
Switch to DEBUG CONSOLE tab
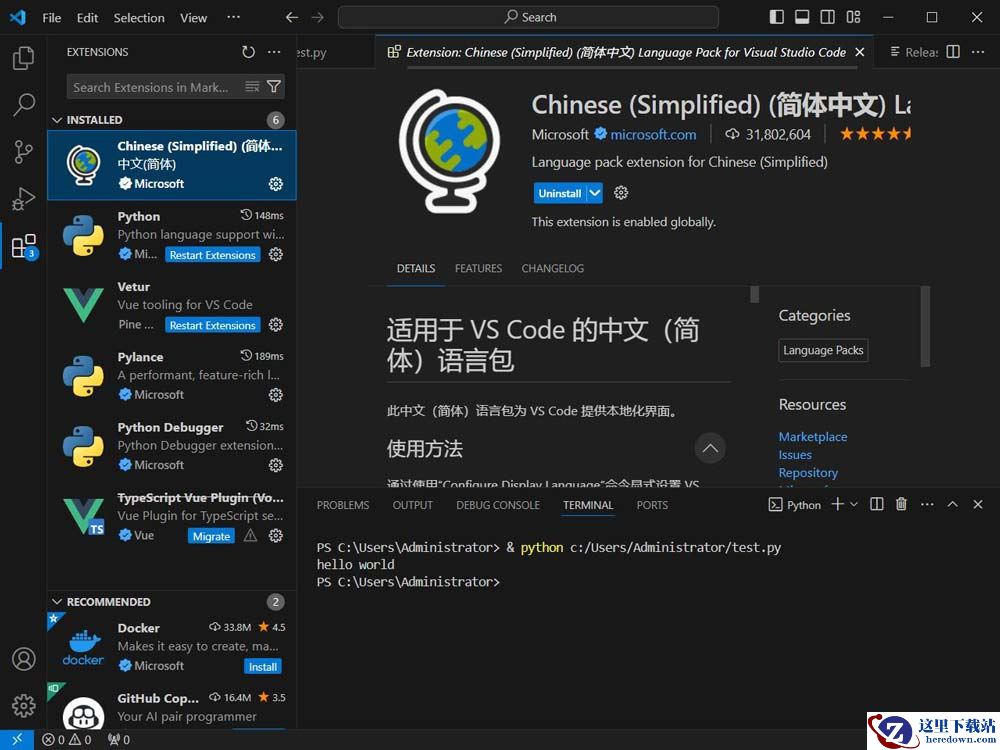point(498,505)
